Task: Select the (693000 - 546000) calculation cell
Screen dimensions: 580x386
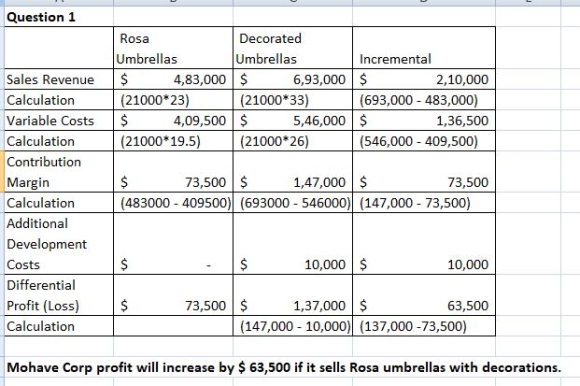Action: click(x=293, y=203)
